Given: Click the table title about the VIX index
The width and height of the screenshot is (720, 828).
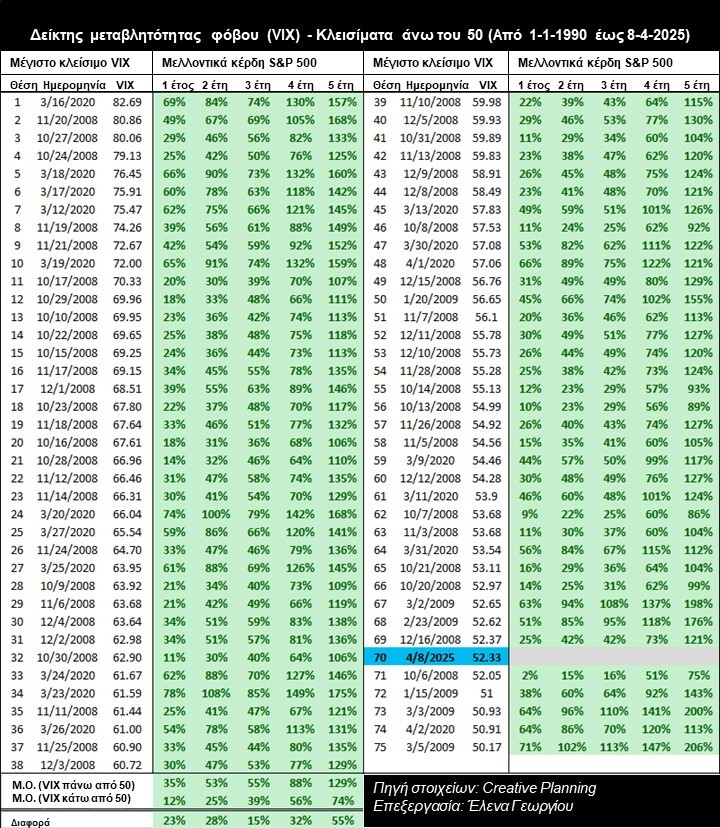Looking at the screenshot, I should pyautogui.click(x=359, y=34).
